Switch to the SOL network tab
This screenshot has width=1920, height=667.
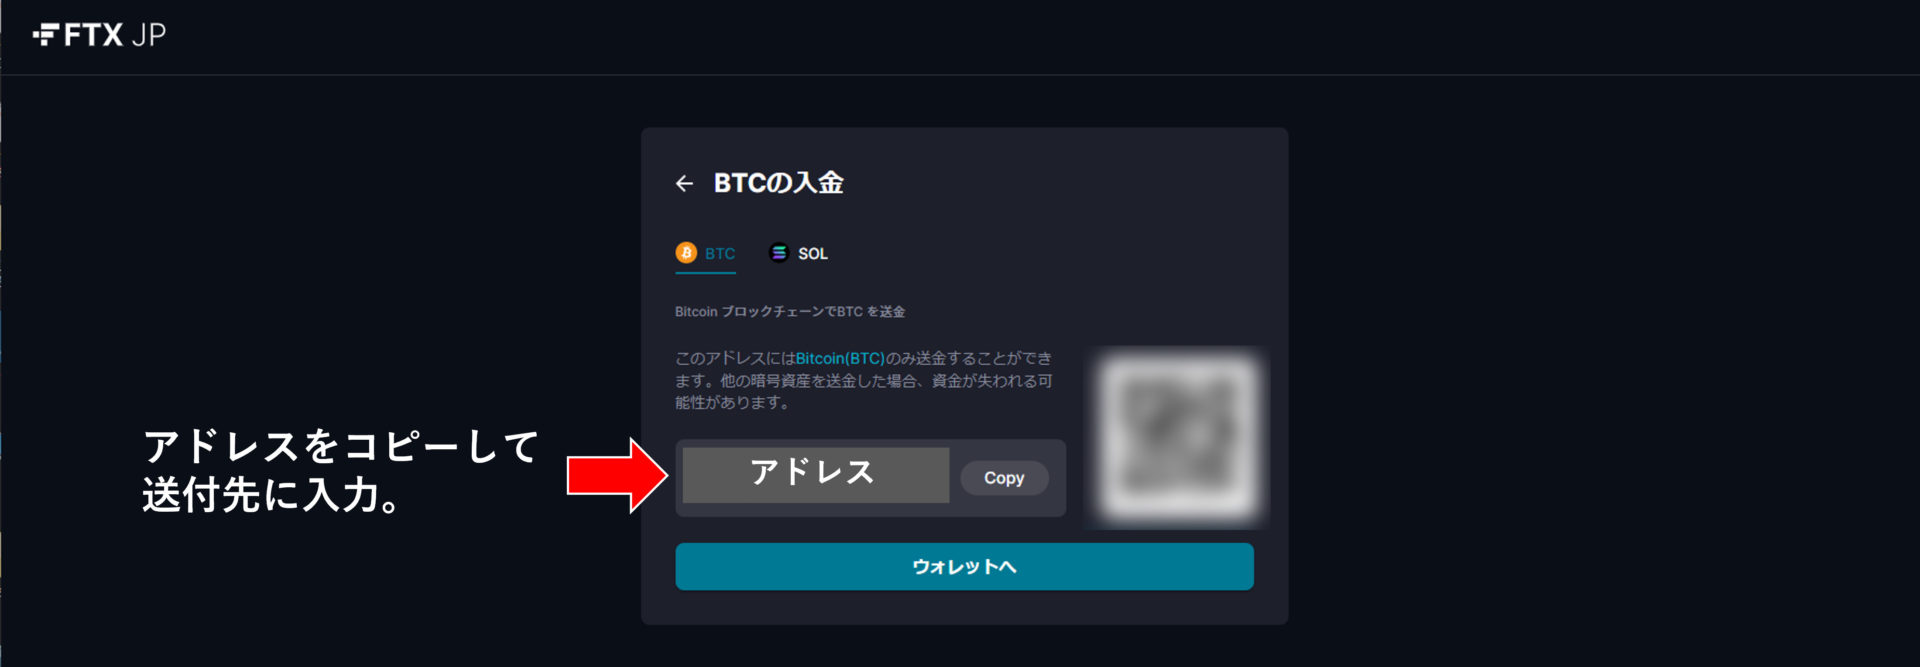(x=798, y=254)
